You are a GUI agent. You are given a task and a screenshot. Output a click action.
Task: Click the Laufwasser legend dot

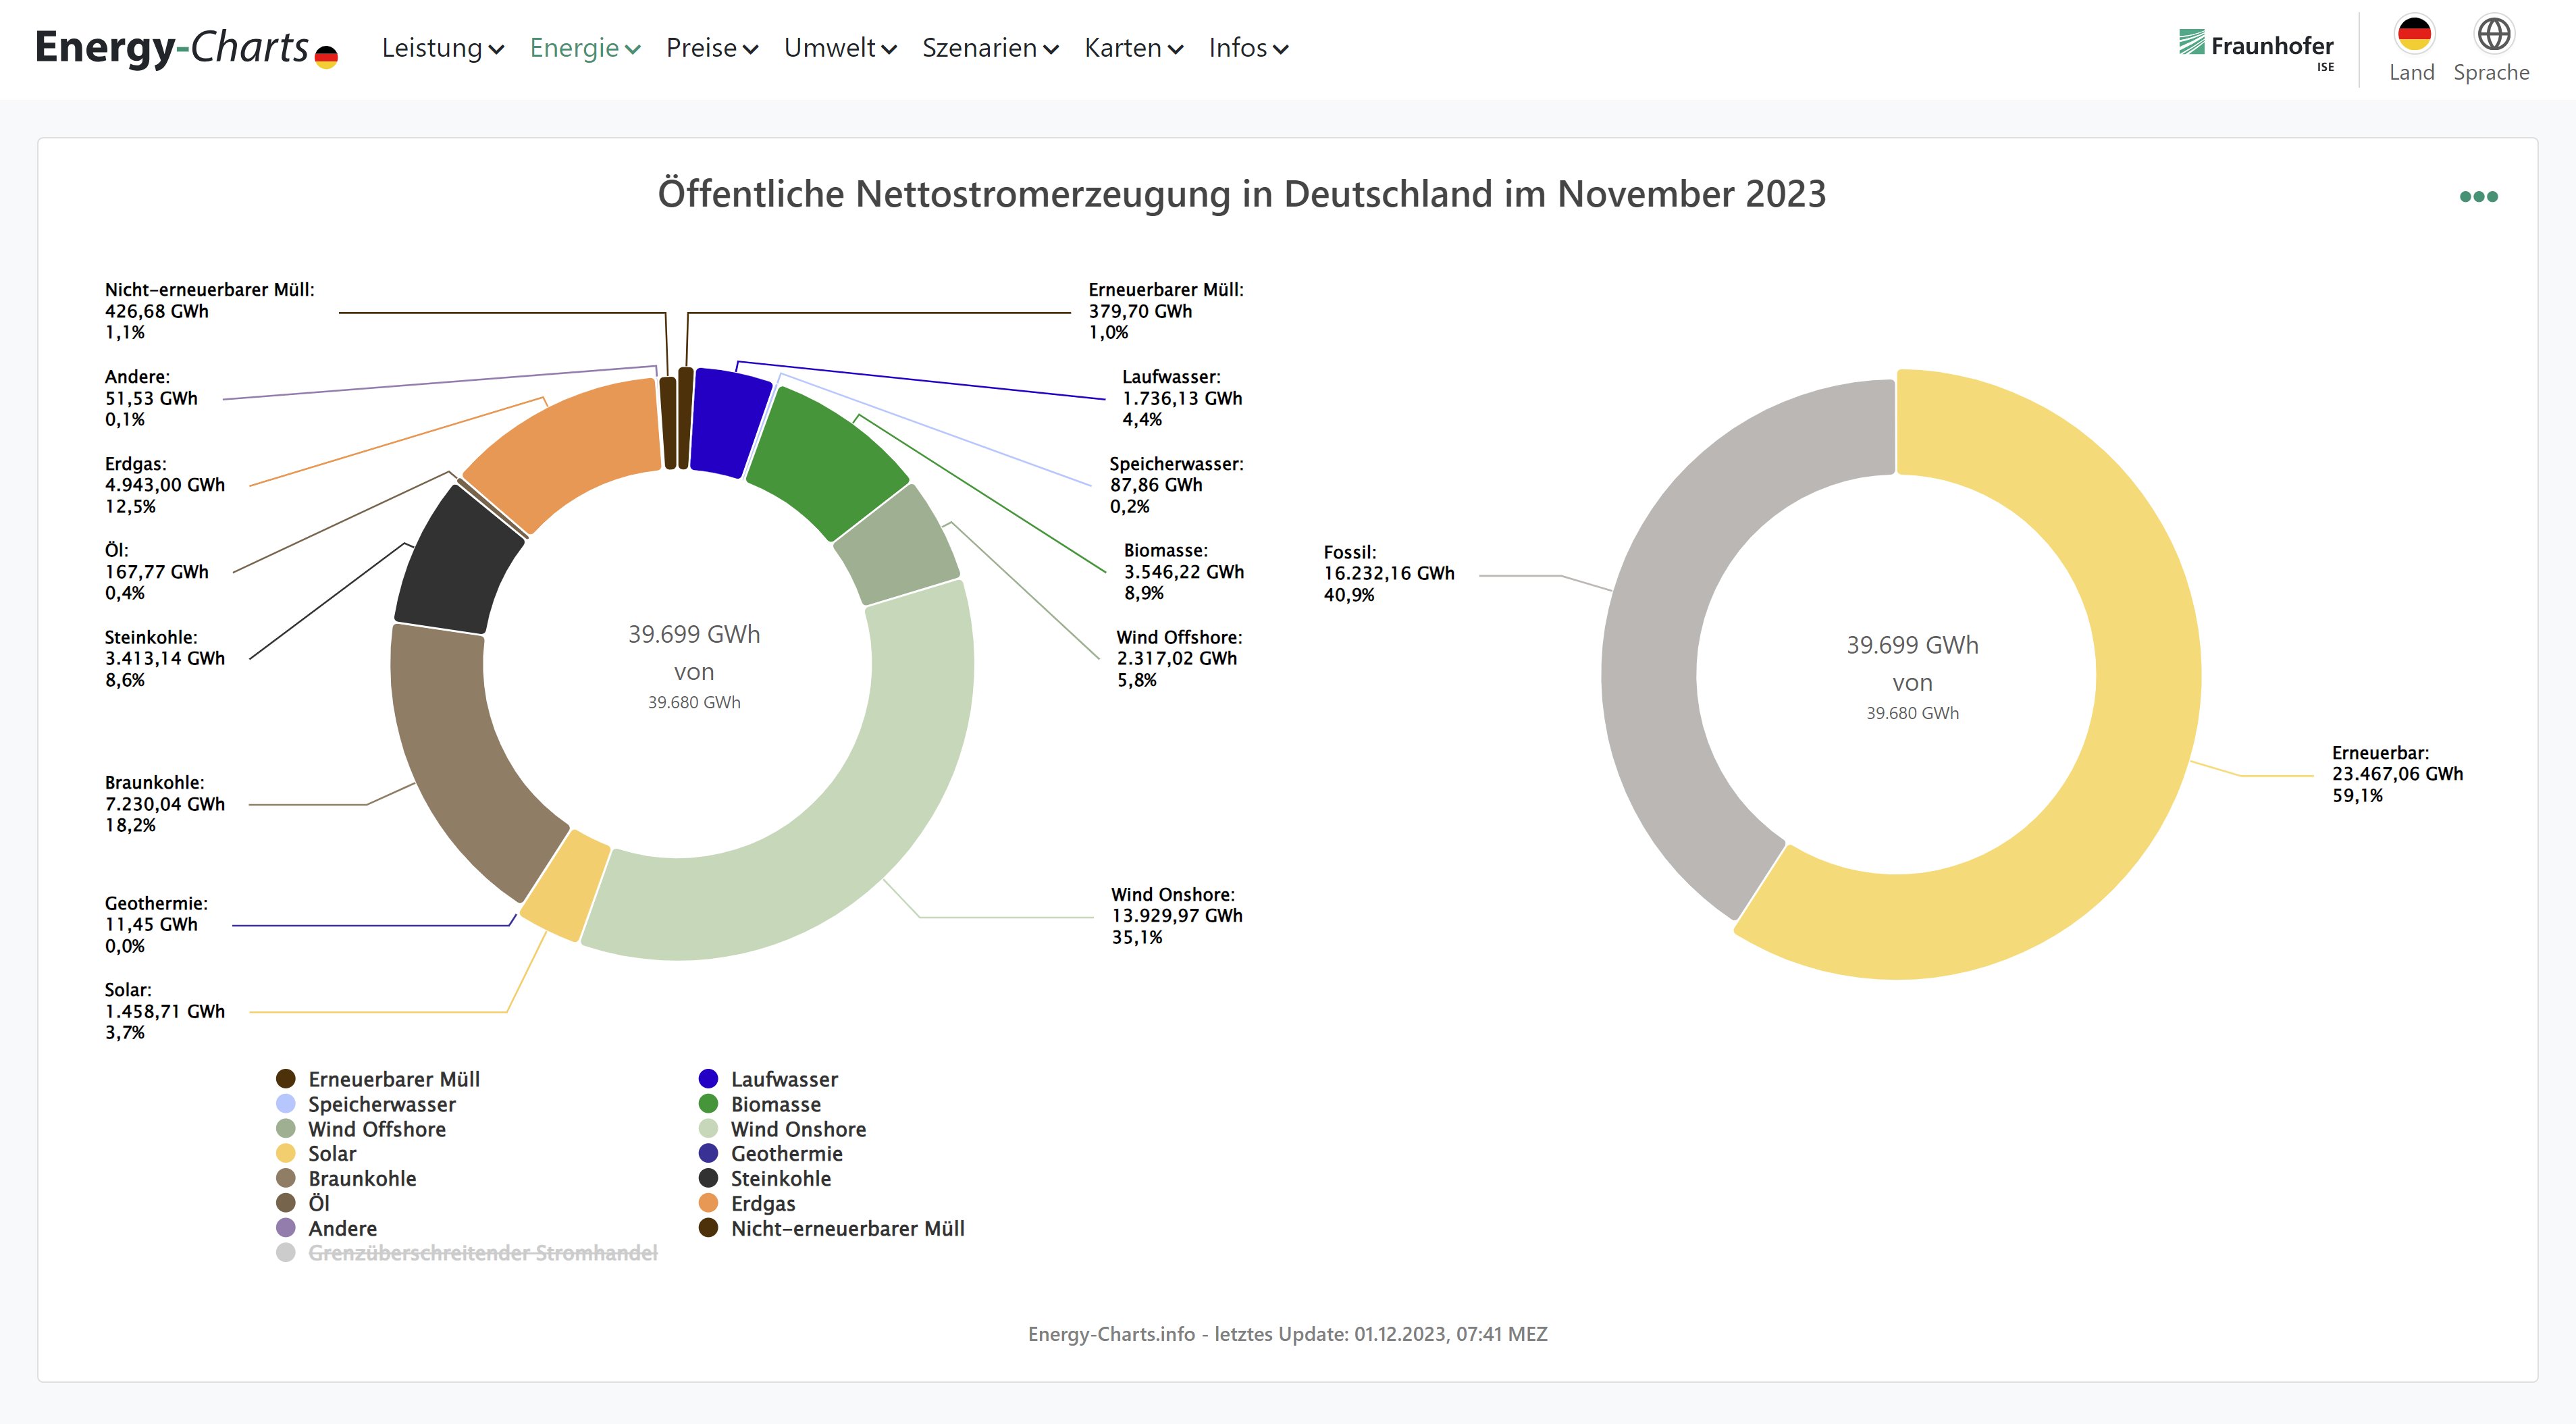pos(708,1079)
